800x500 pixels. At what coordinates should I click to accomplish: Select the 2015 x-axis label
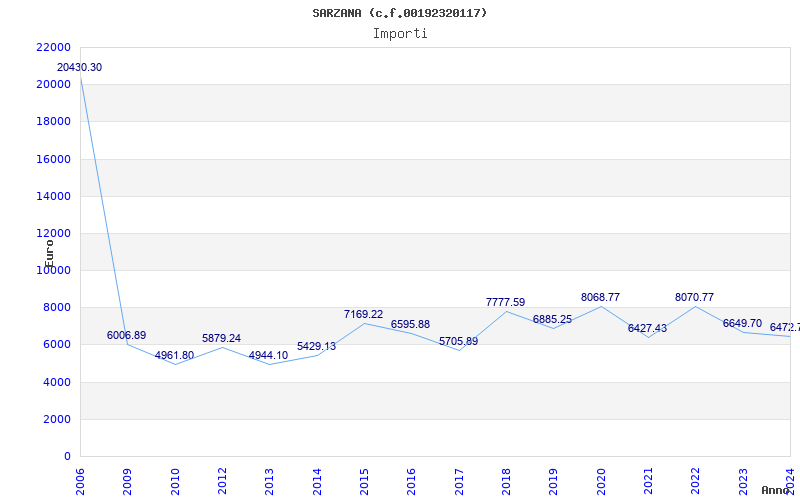tap(364, 482)
